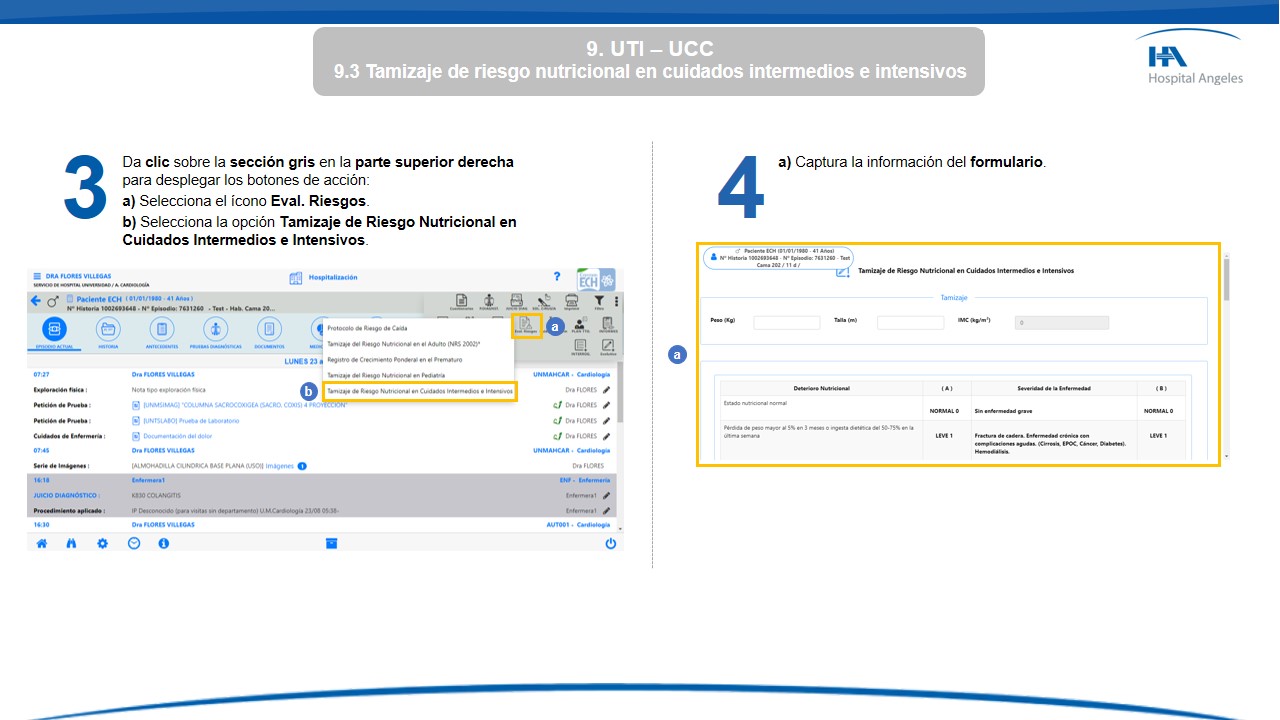1280x720 pixels.
Task: Click the back arrow beside patient name
Action: tap(37, 301)
